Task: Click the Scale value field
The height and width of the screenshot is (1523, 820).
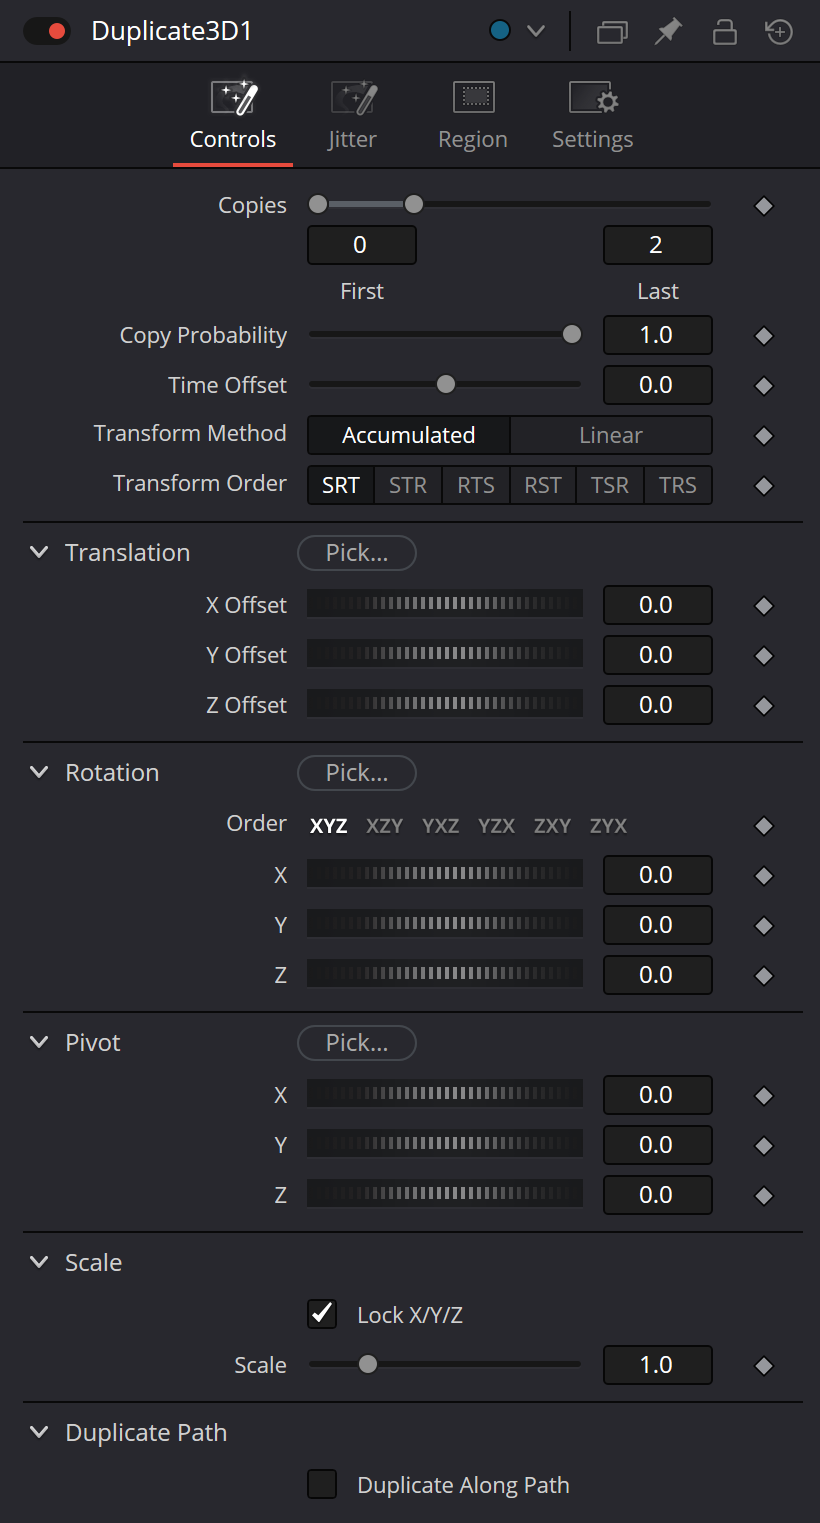Action: click(657, 1365)
